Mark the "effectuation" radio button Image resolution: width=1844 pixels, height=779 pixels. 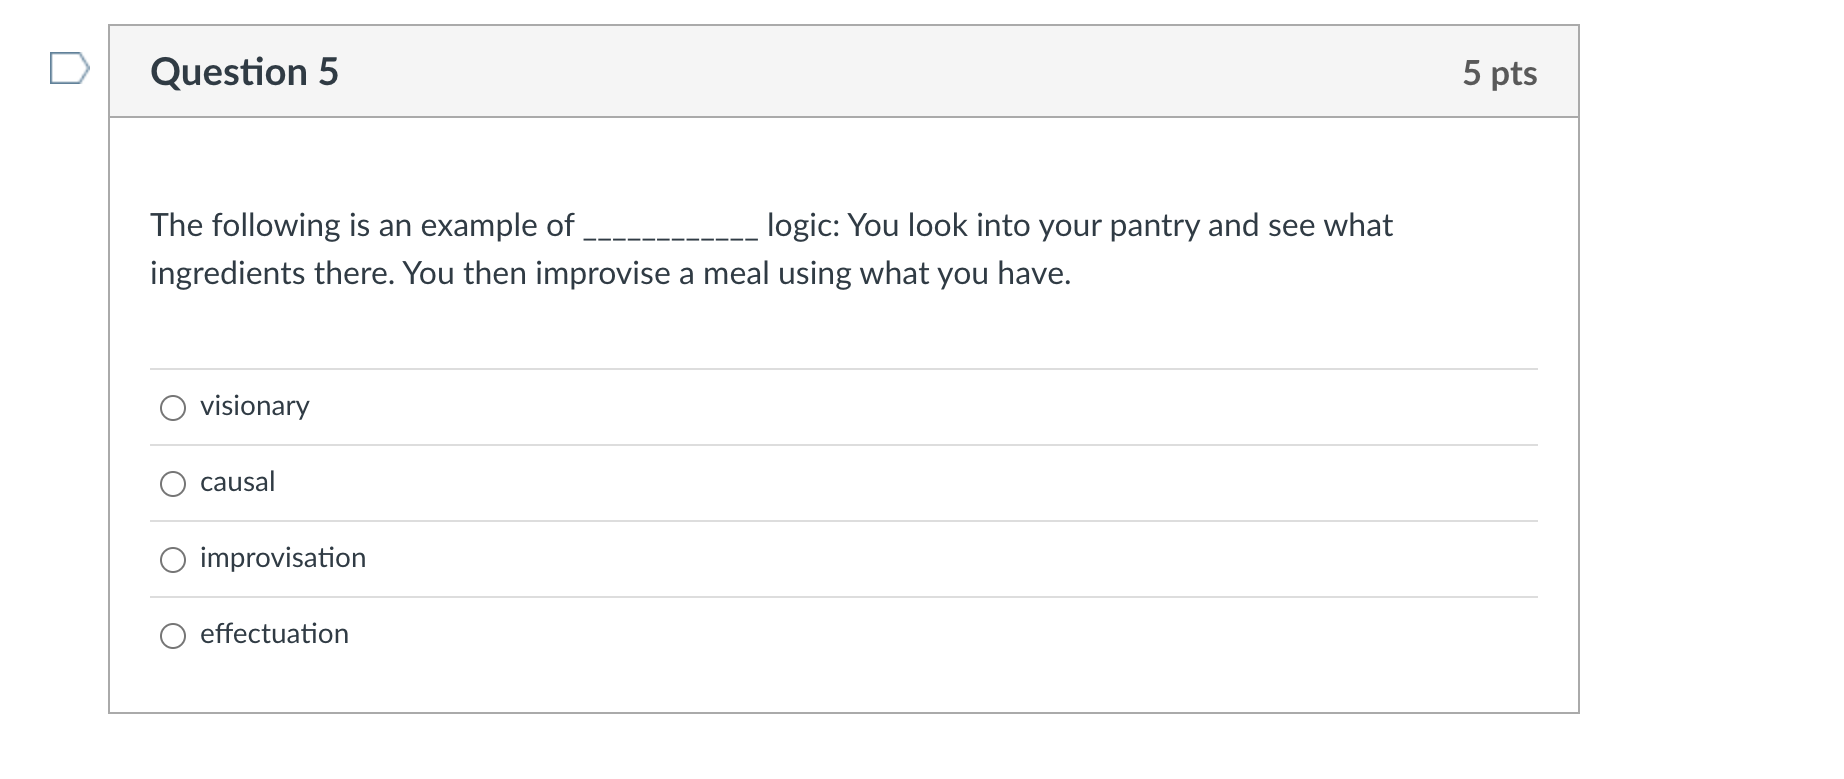(173, 636)
